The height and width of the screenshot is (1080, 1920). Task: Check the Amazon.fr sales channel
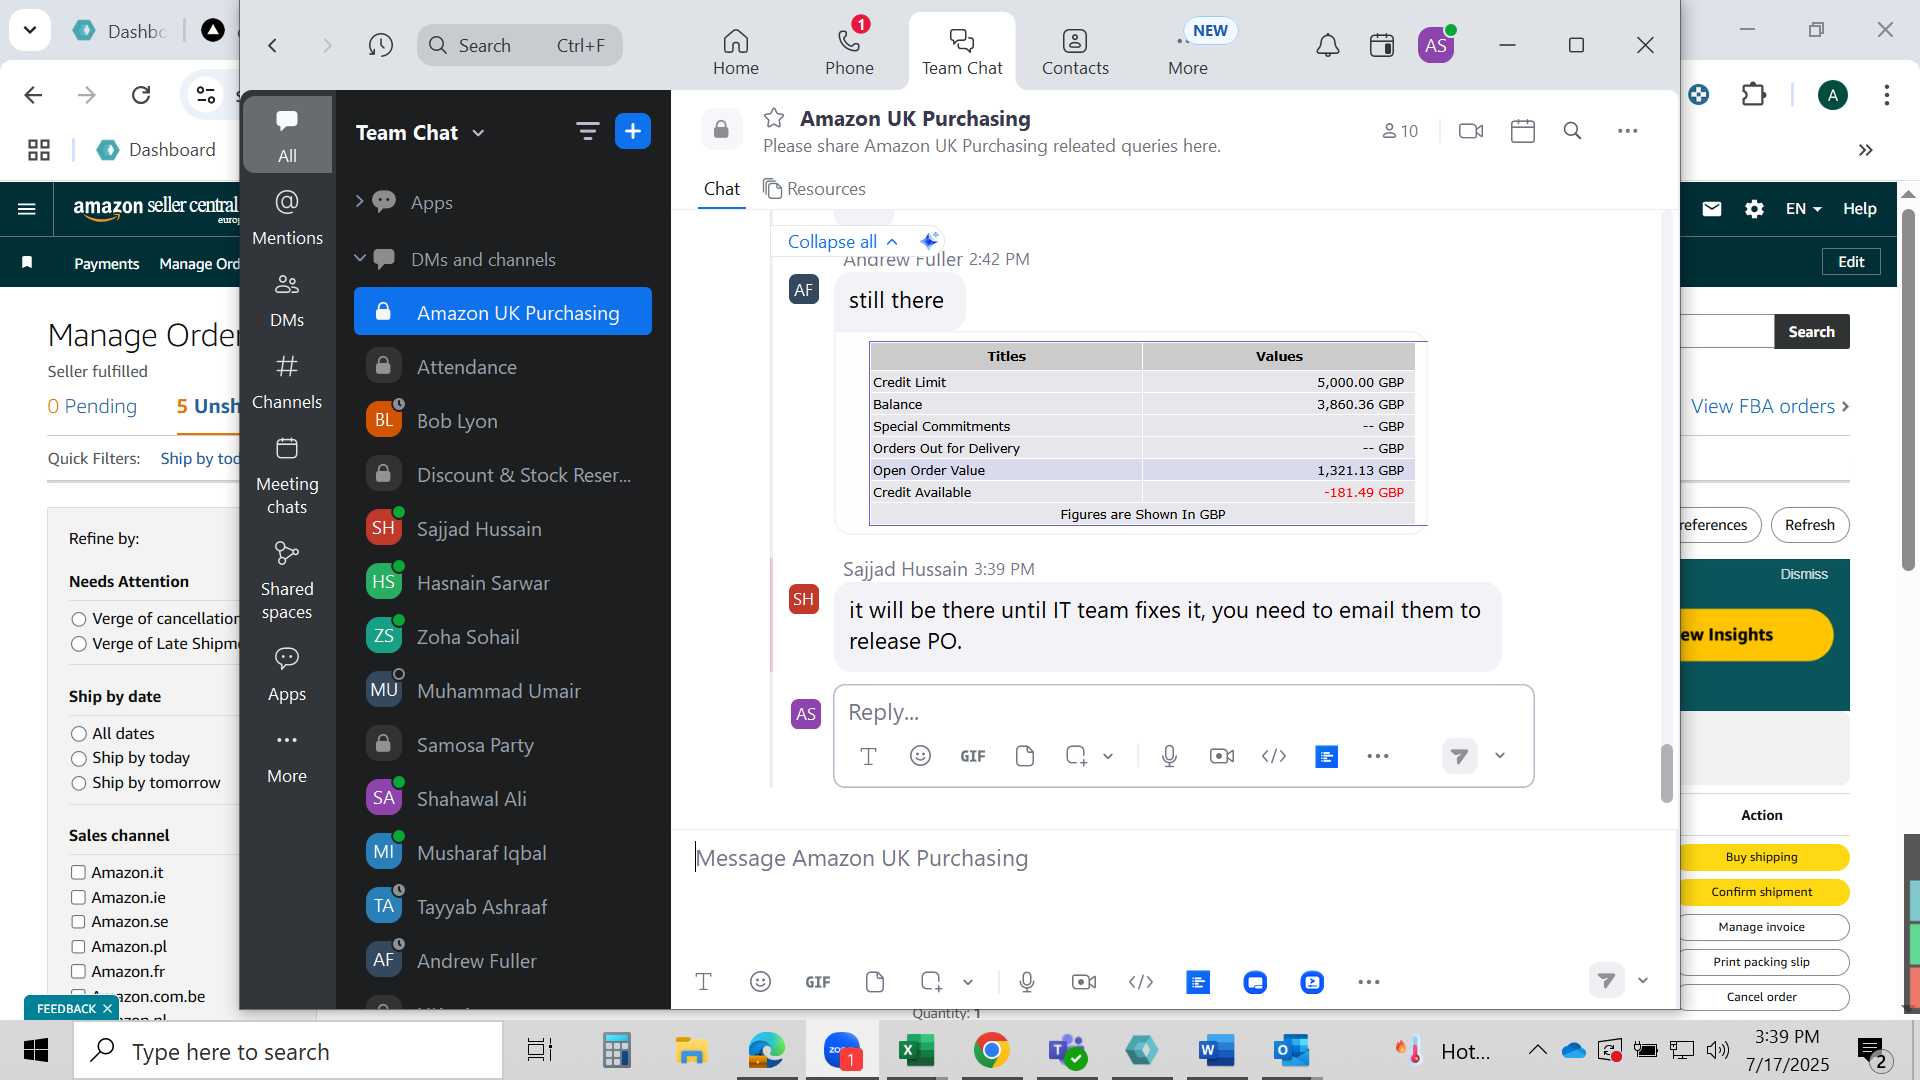pos(78,971)
